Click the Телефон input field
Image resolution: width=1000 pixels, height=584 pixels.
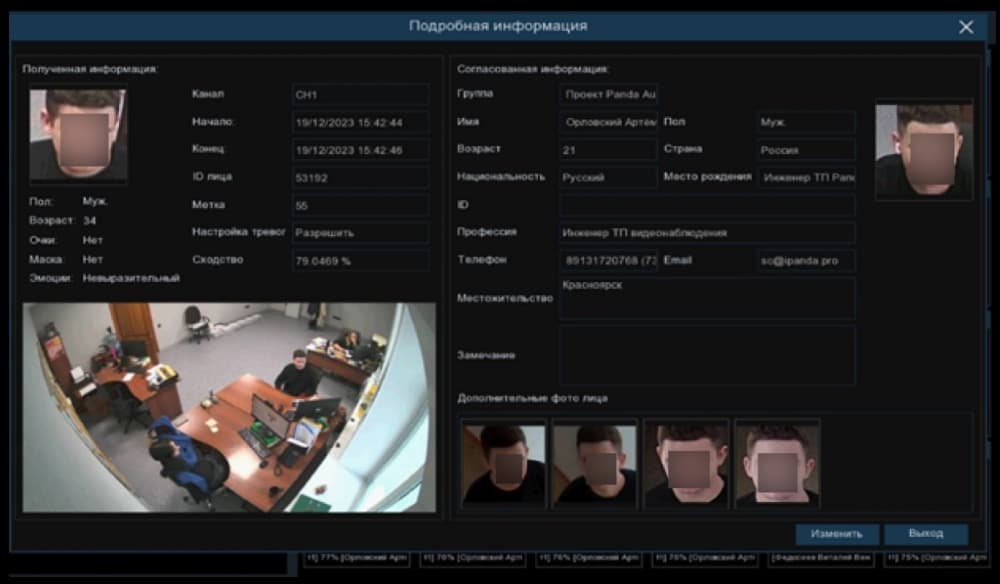pos(608,261)
